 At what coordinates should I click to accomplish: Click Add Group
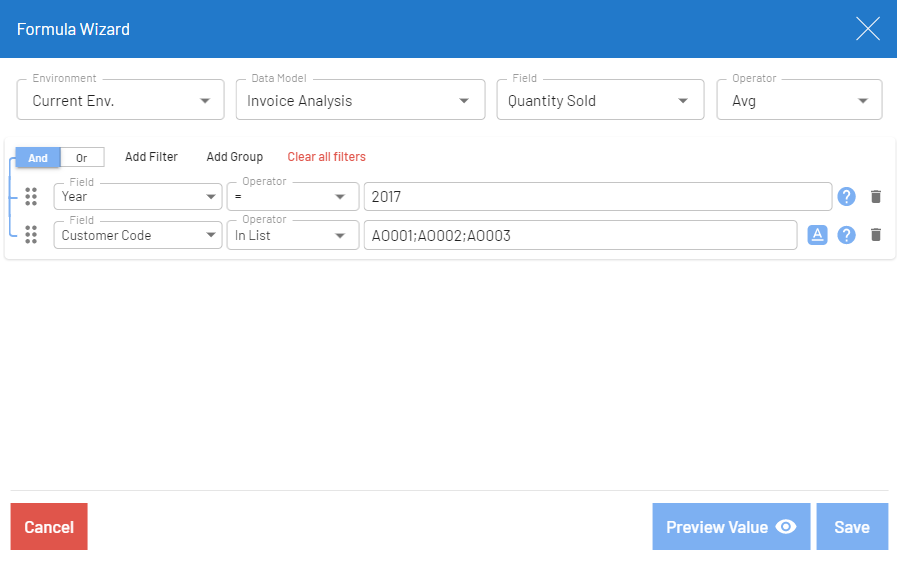point(235,157)
